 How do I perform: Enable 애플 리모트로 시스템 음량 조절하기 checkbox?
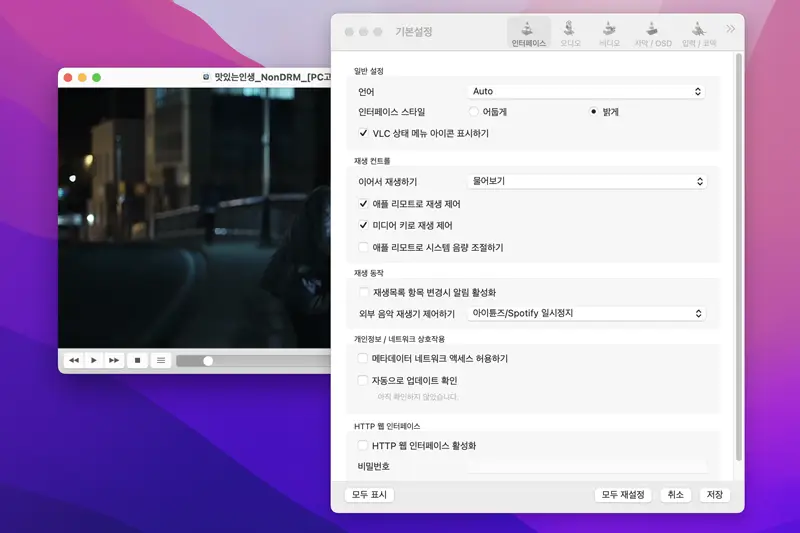click(364, 247)
